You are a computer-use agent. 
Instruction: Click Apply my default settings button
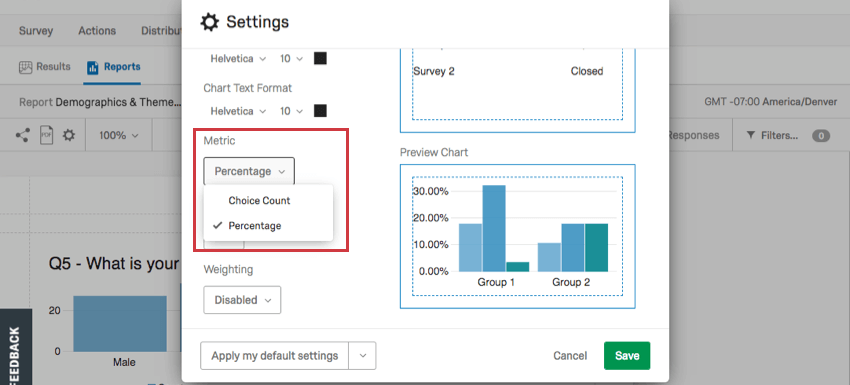click(274, 356)
